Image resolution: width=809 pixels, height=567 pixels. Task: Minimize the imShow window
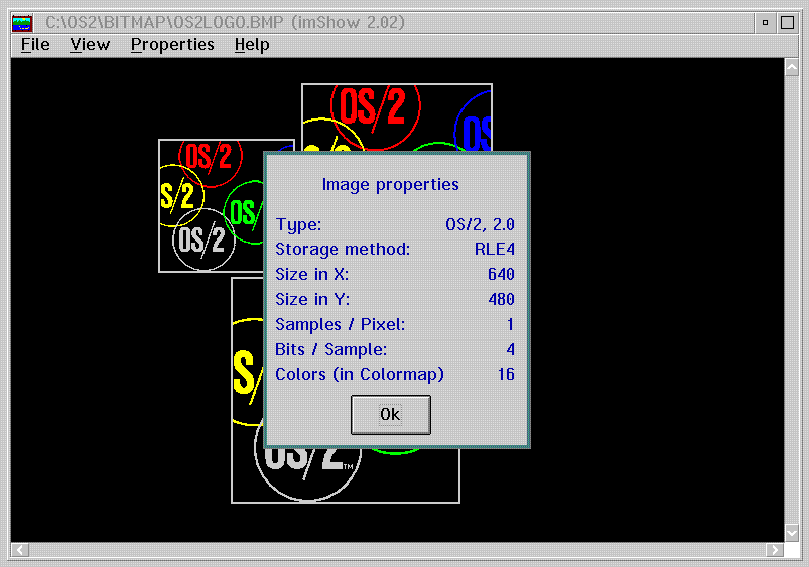[766, 23]
